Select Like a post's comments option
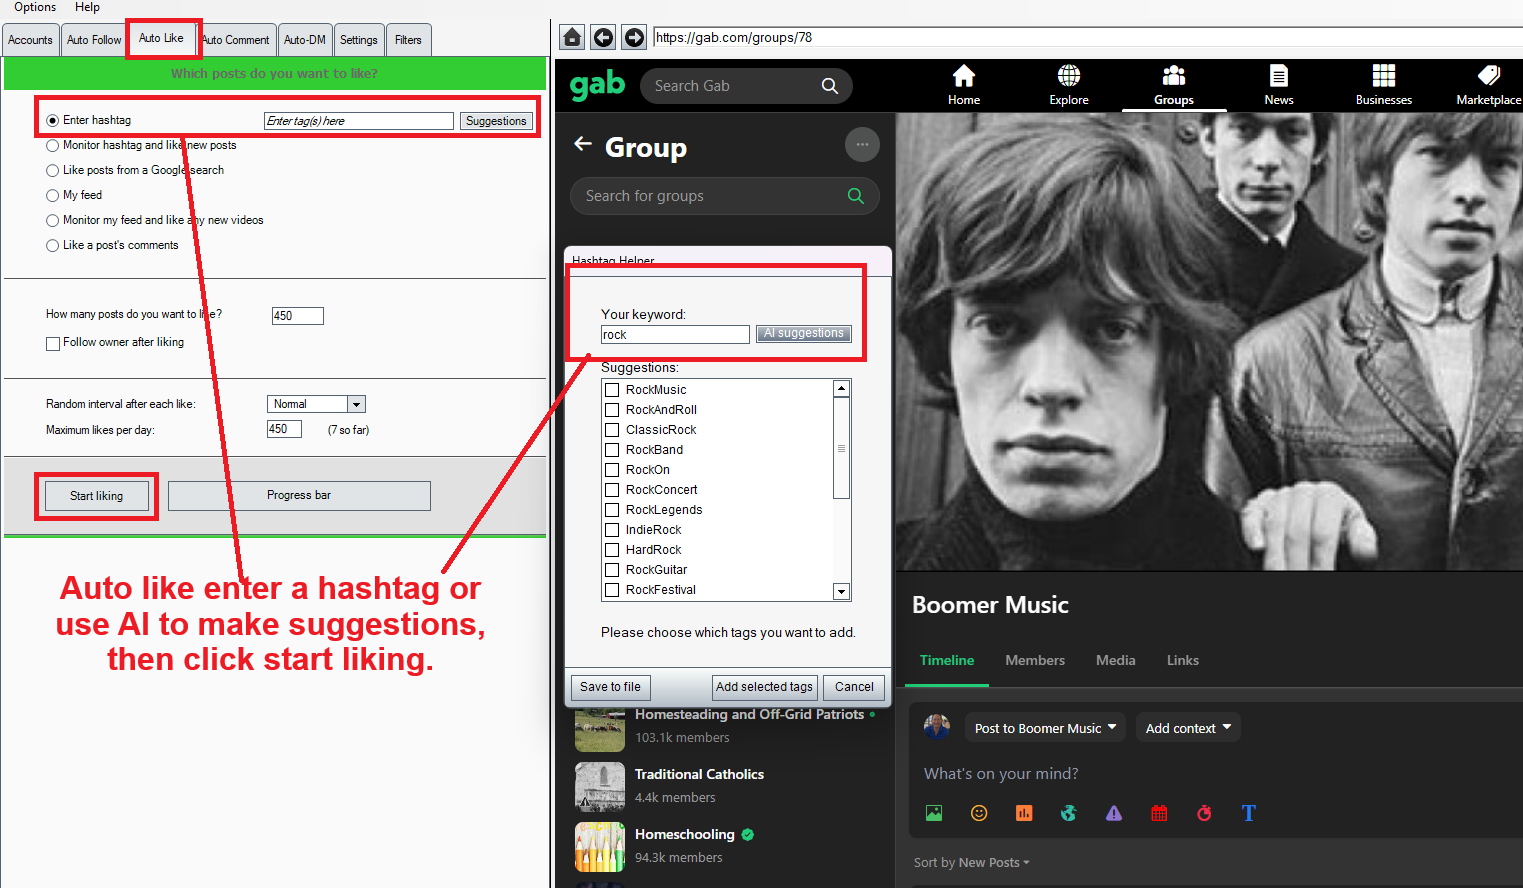Viewport: 1523px width, 888px height. point(53,245)
